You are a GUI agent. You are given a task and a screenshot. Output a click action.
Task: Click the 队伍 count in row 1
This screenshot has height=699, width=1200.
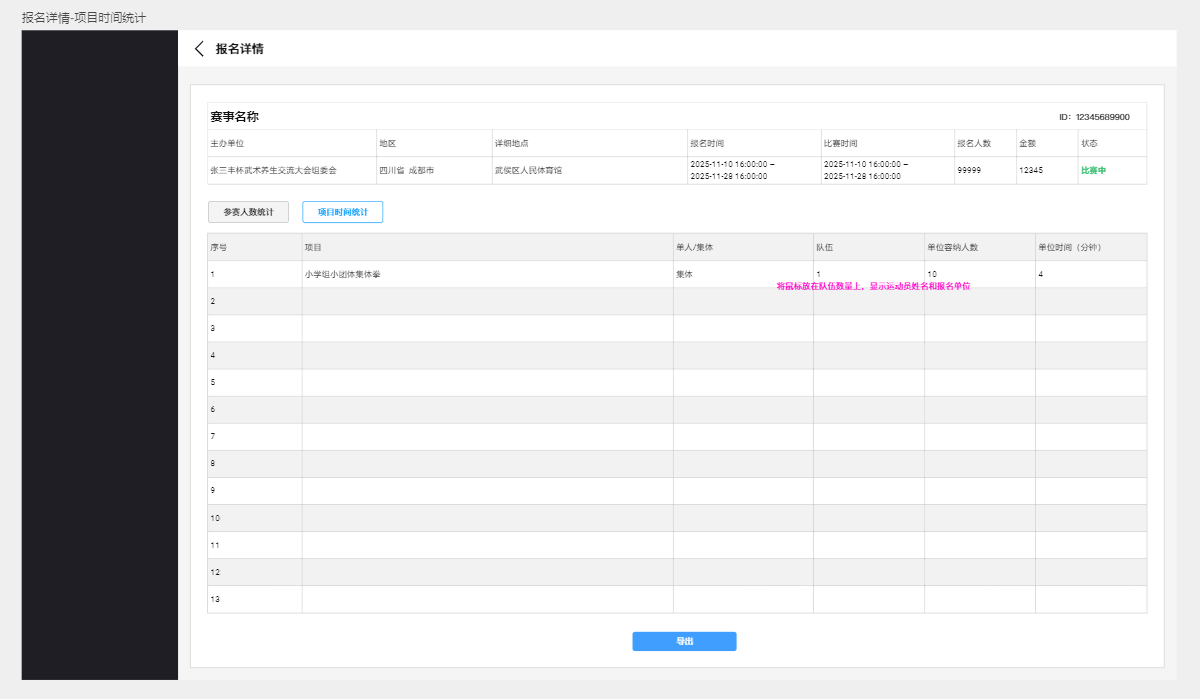818,274
